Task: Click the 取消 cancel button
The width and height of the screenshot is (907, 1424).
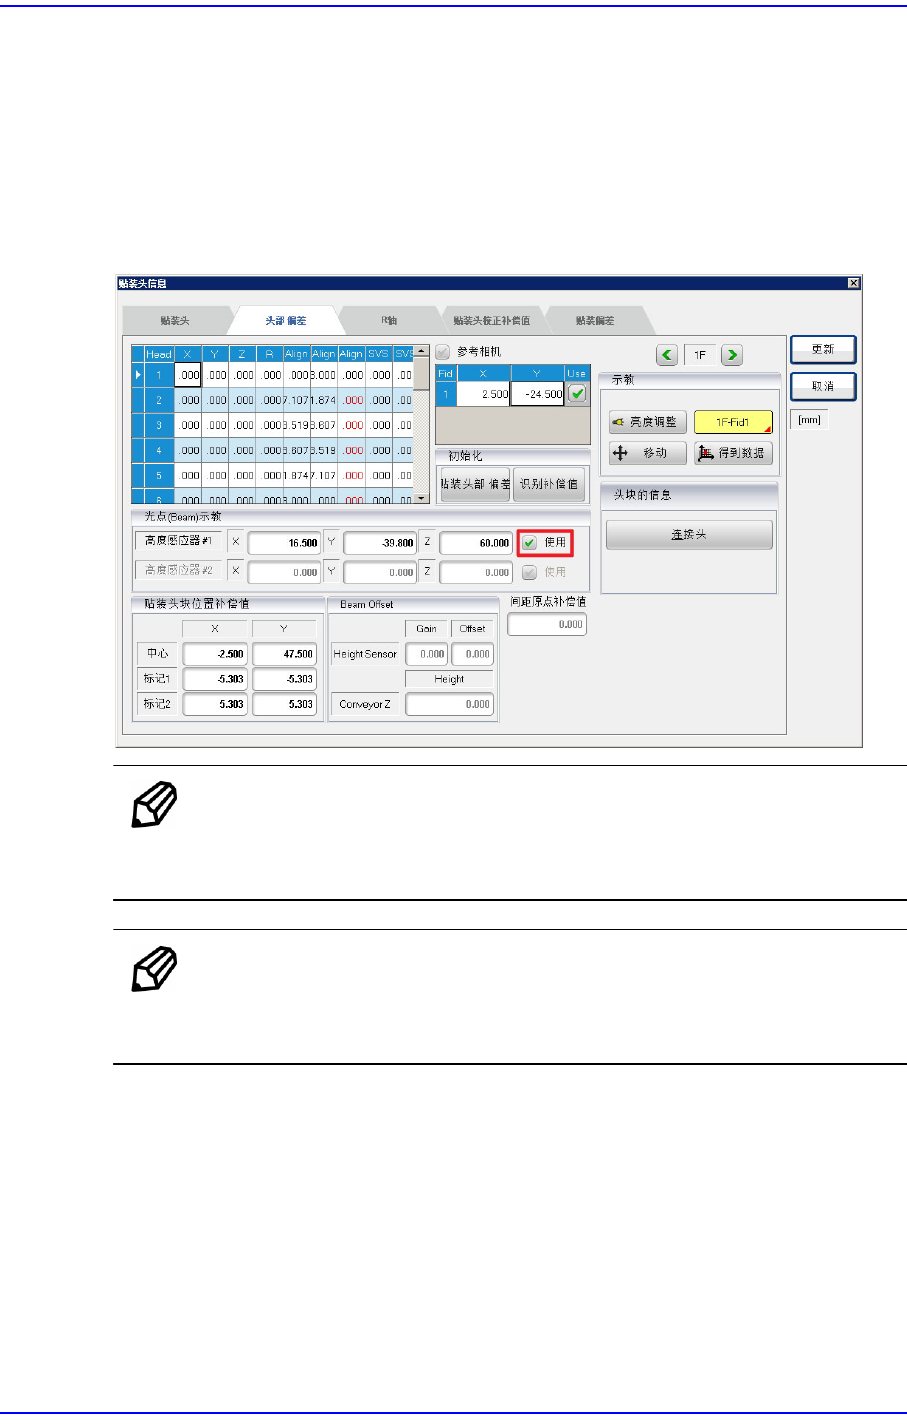Action: (x=823, y=386)
